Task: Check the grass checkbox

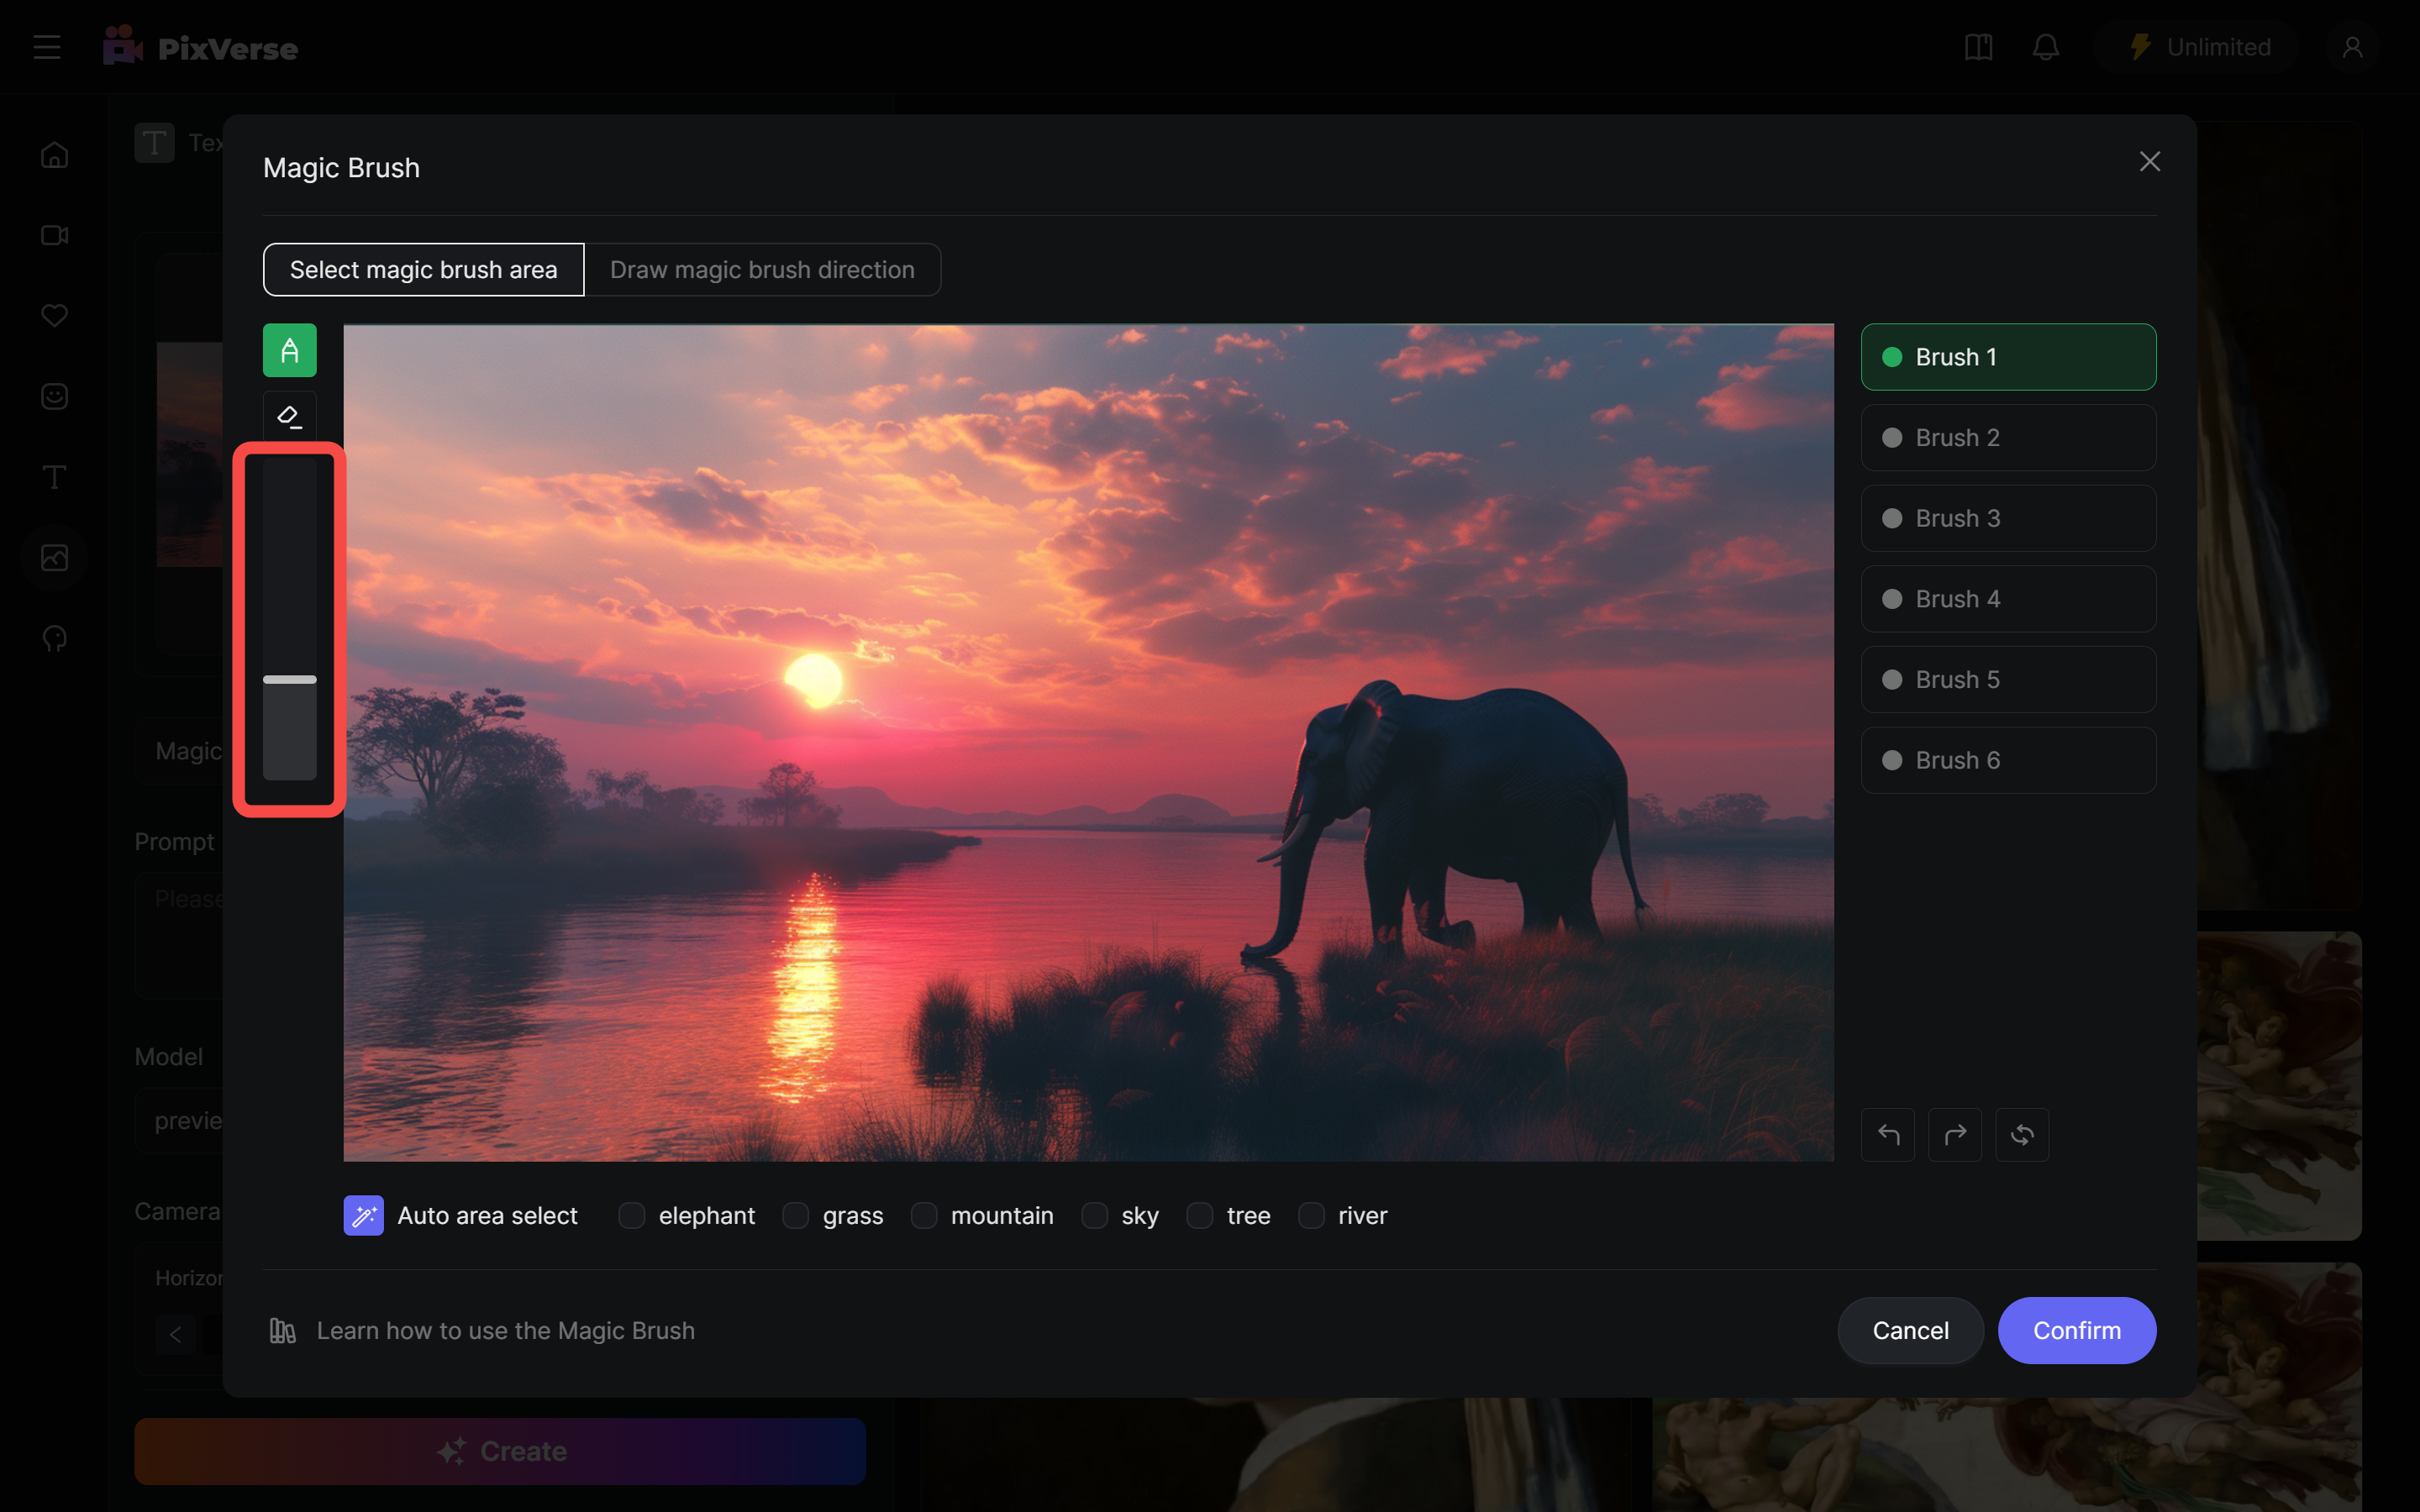Action: point(795,1215)
